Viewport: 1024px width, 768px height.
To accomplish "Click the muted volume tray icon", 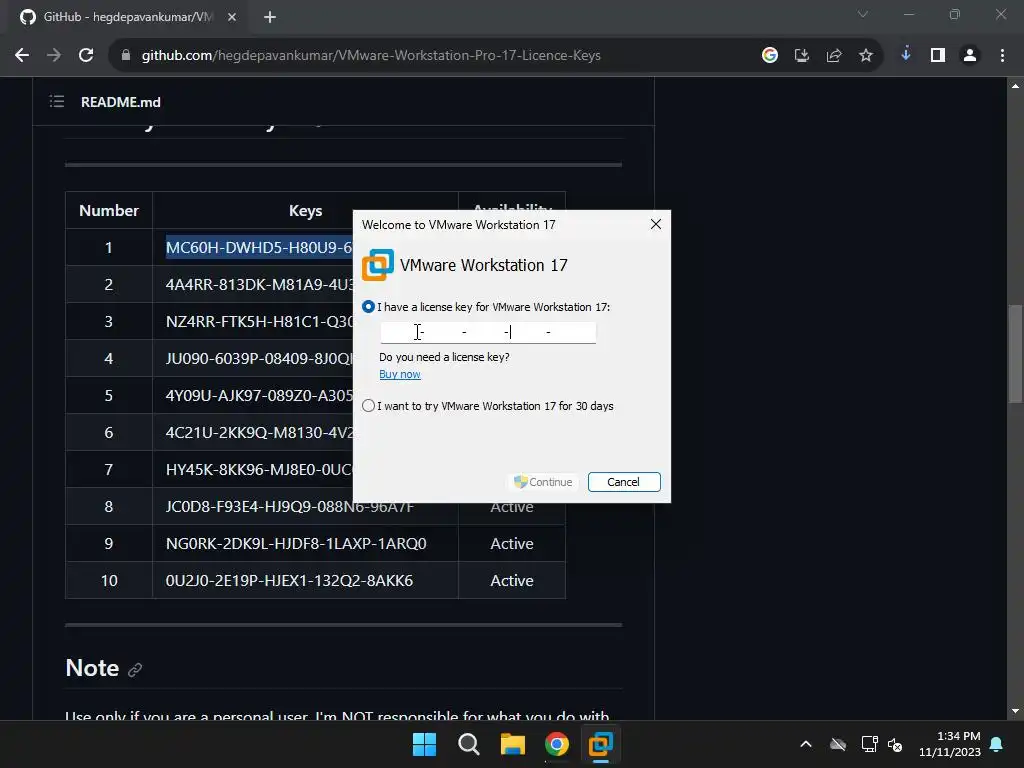I will click(895, 744).
